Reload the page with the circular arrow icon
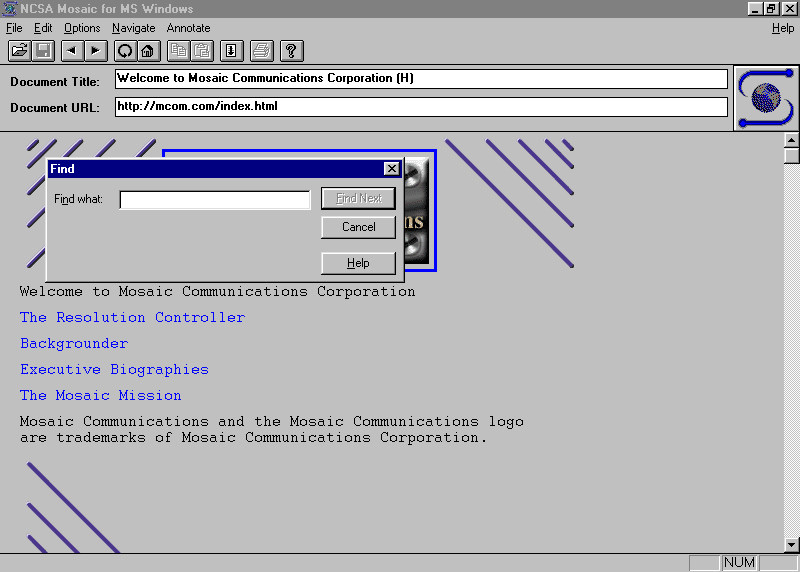This screenshot has height=572, width=800. pyautogui.click(x=125, y=51)
